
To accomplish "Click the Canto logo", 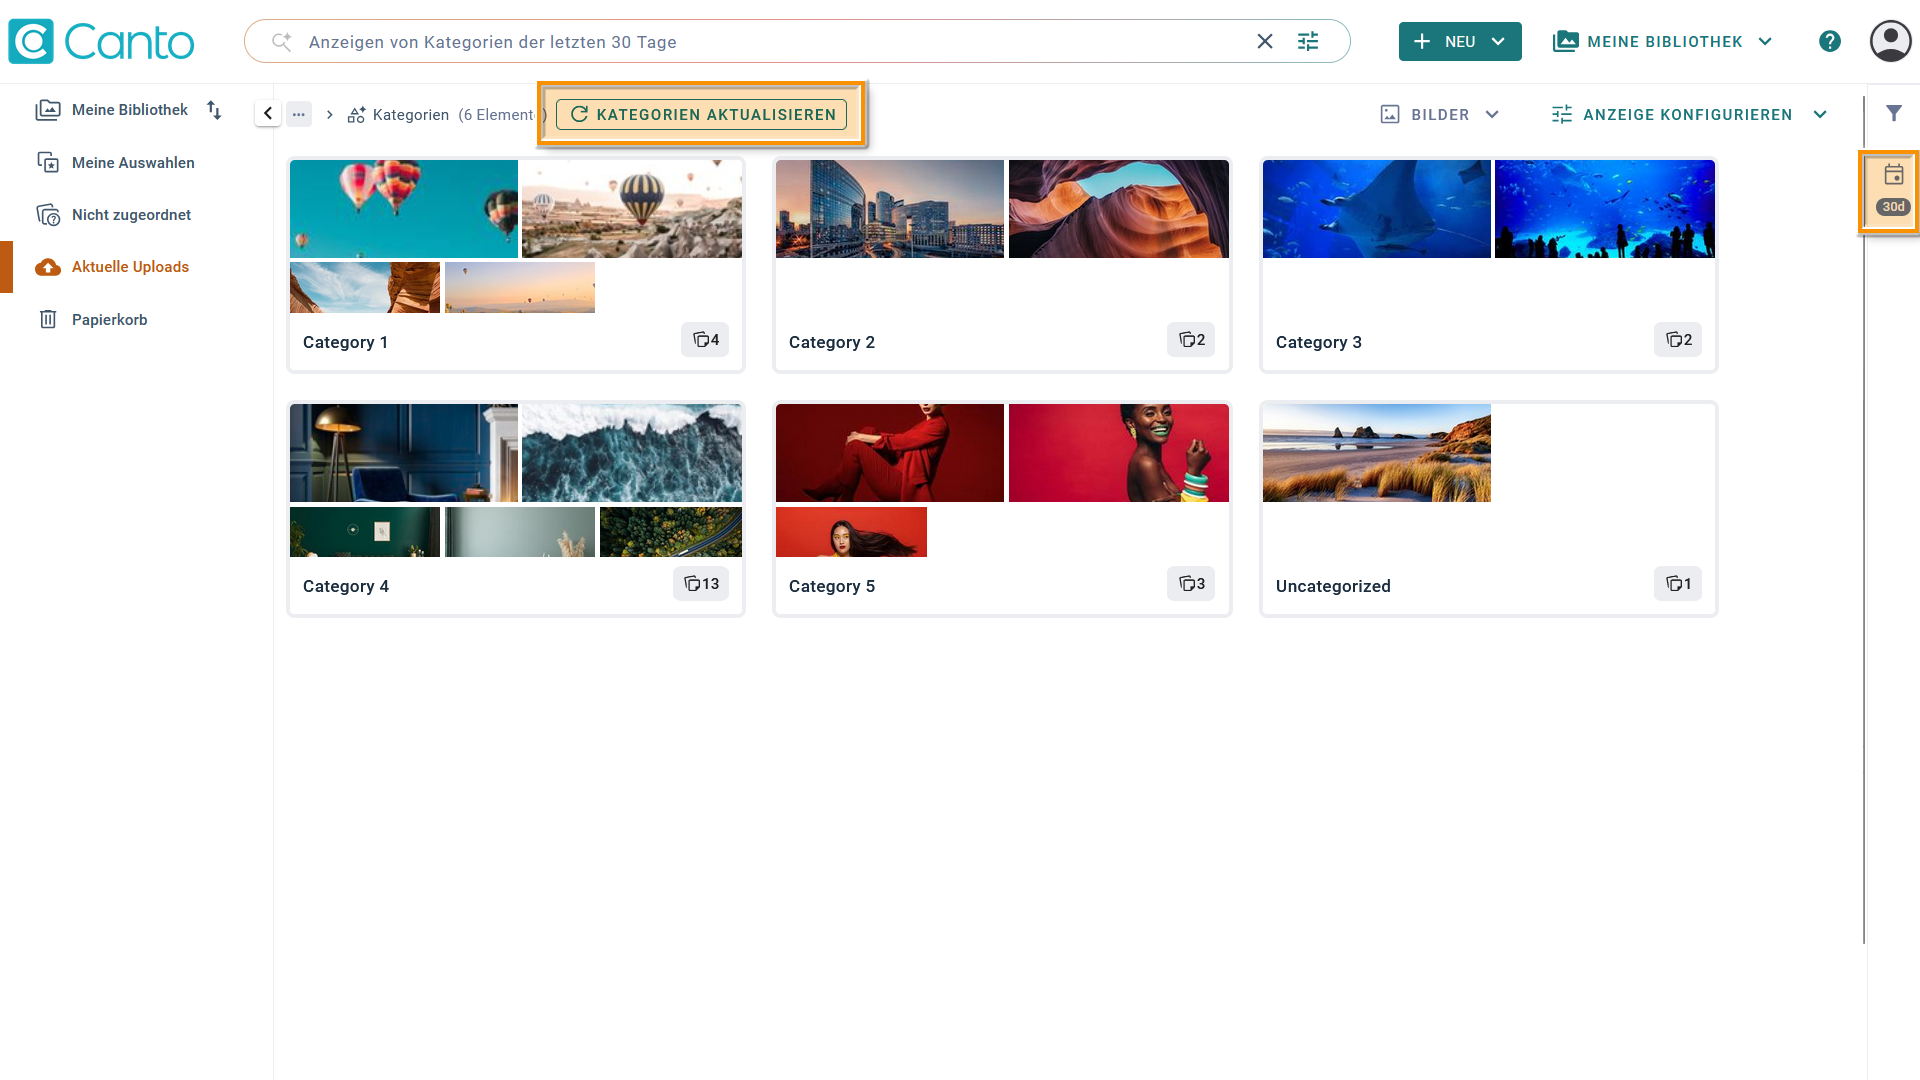I will tap(101, 42).
